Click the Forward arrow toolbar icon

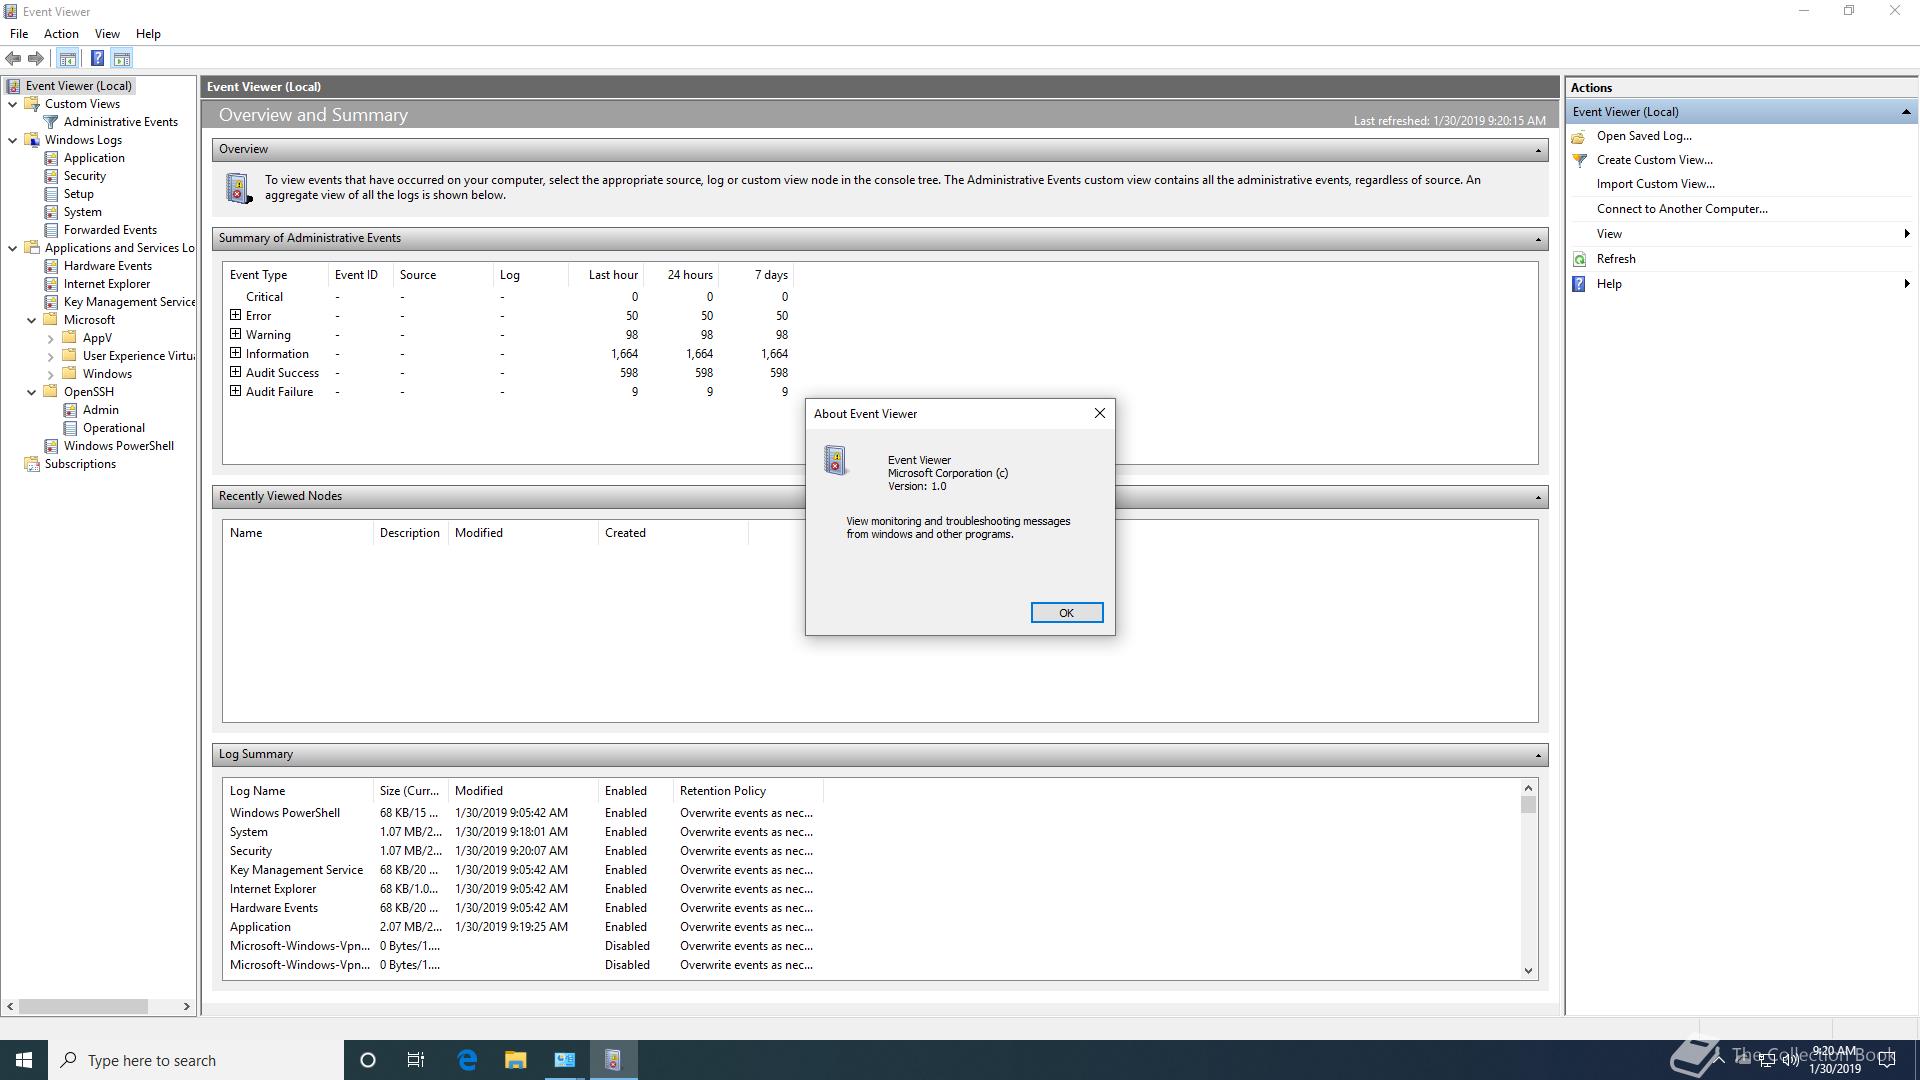(x=36, y=58)
